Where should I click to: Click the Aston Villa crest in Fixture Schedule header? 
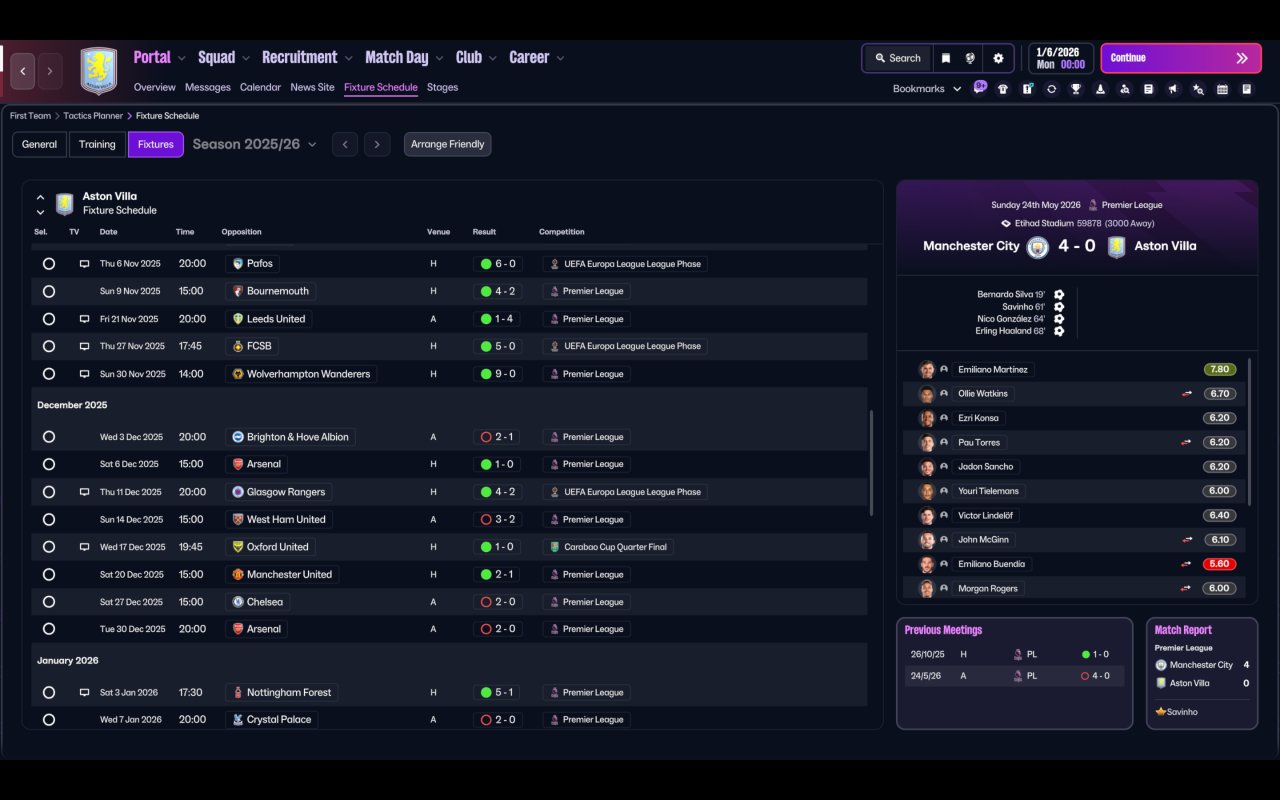coord(65,204)
